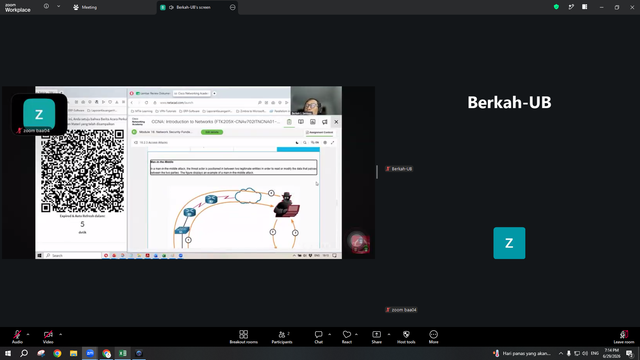Screen dimensions: 640x360
Task: Open taskbar clock and date
Action: [611, 353]
